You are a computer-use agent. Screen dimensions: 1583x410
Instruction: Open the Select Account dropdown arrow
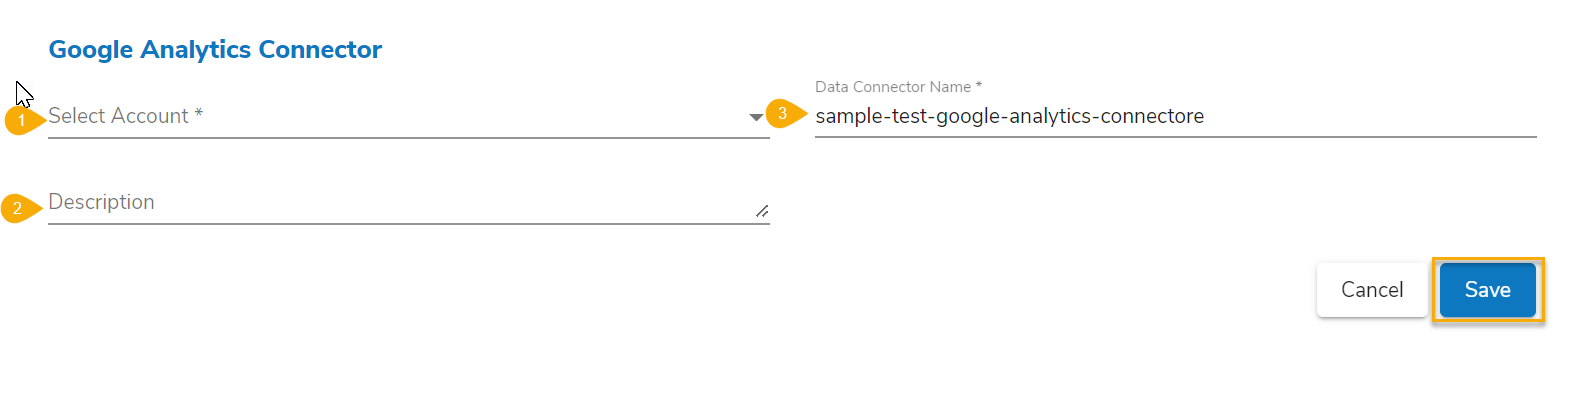coord(756,117)
